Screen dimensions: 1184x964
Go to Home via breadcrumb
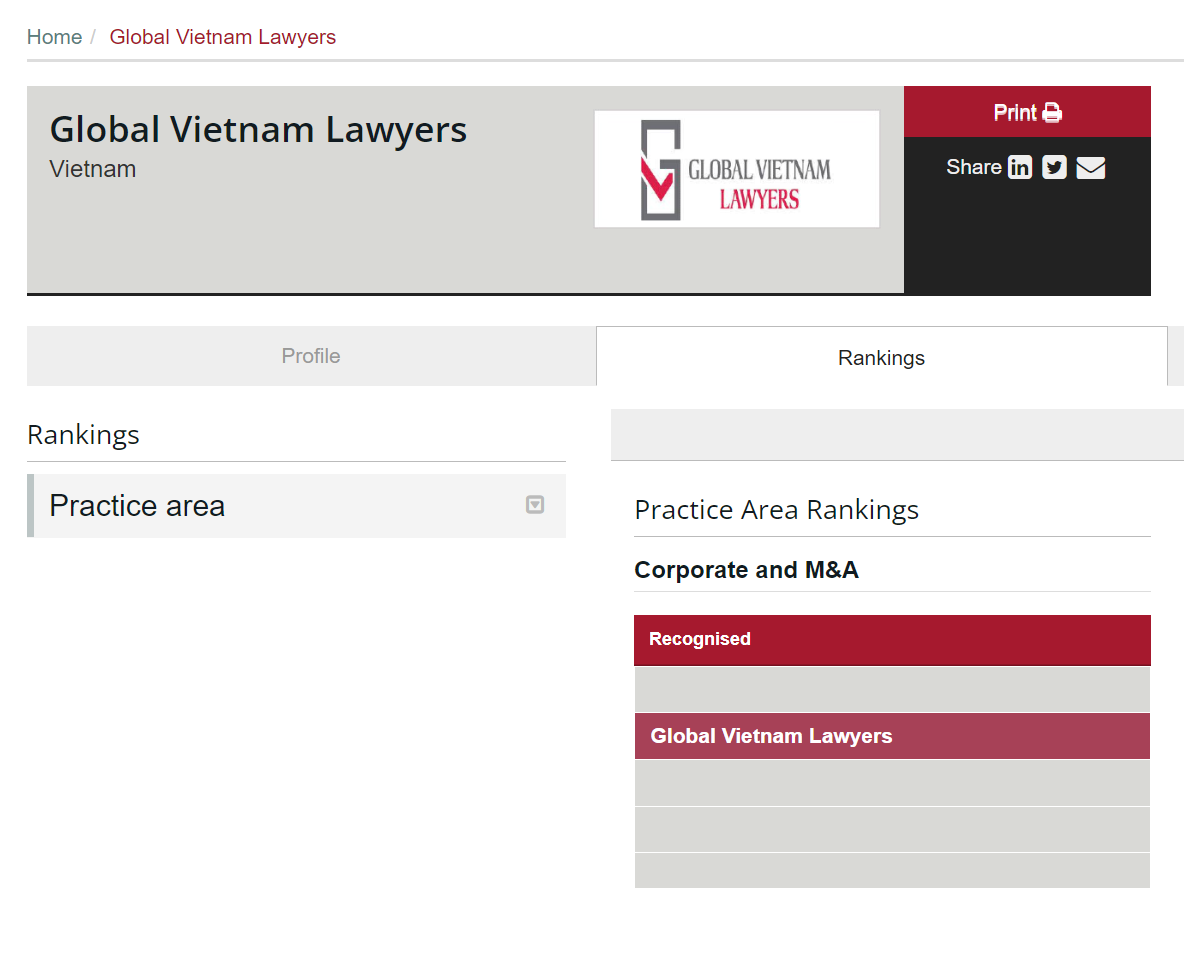point(54,37)
